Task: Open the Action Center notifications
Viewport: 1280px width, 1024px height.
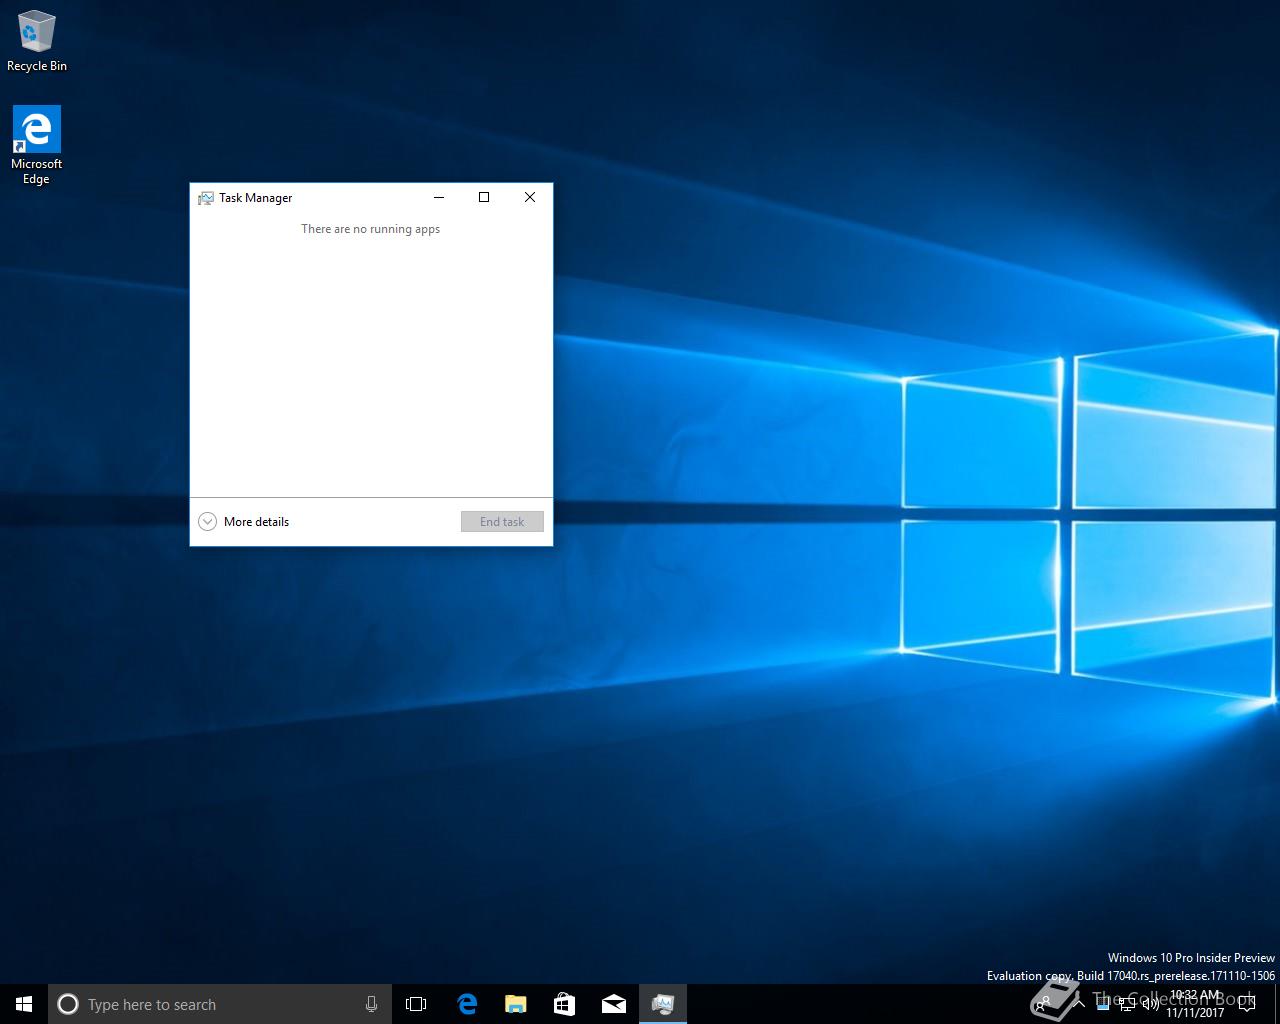Action: click(1247, 1004)
